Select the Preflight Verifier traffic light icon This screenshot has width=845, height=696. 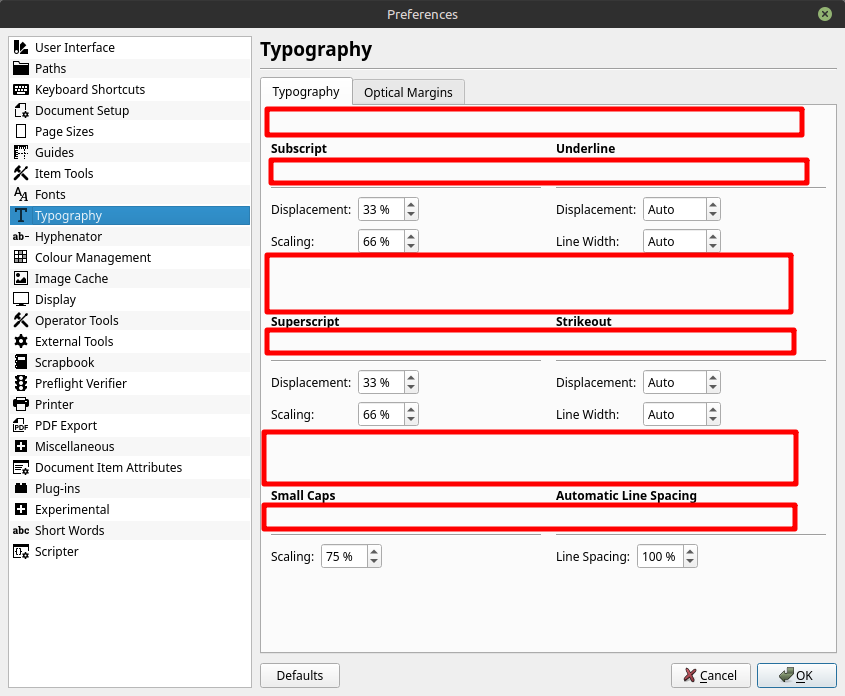click(21, 384)
